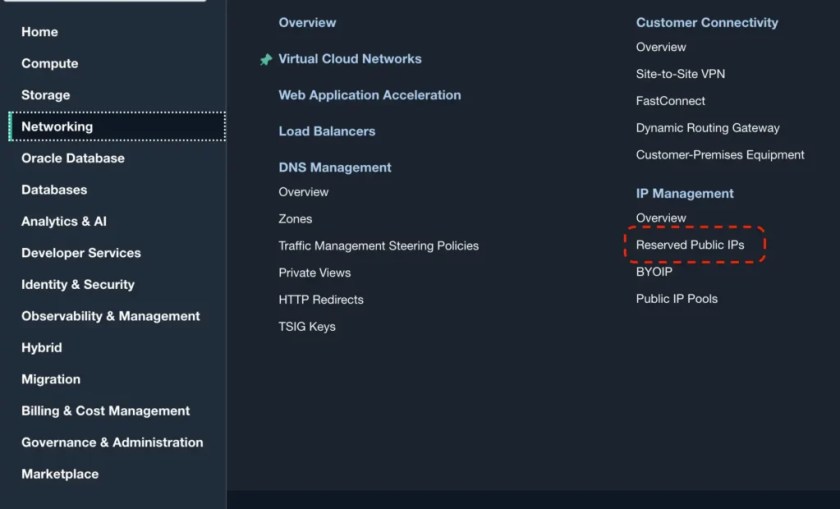840x509 pixels.
Task: Open Overview under IP Management
Action: 661,218
